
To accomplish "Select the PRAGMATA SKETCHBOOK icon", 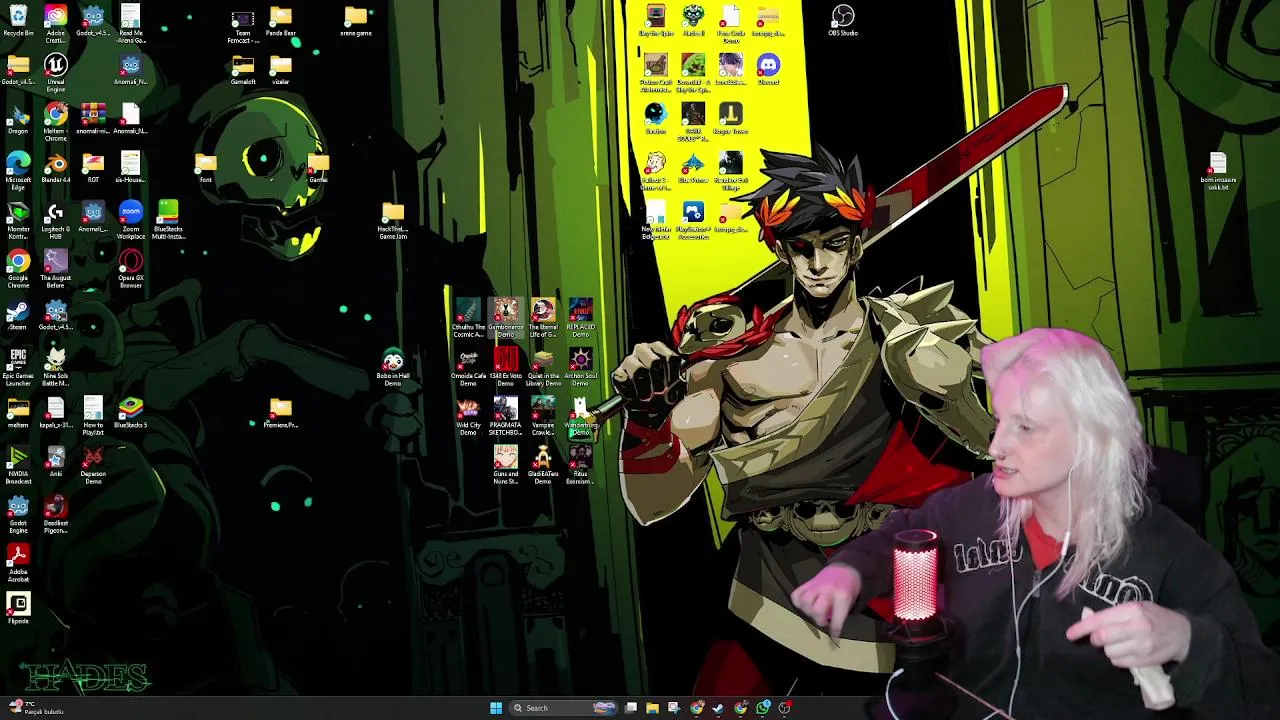I will (506, 417).
